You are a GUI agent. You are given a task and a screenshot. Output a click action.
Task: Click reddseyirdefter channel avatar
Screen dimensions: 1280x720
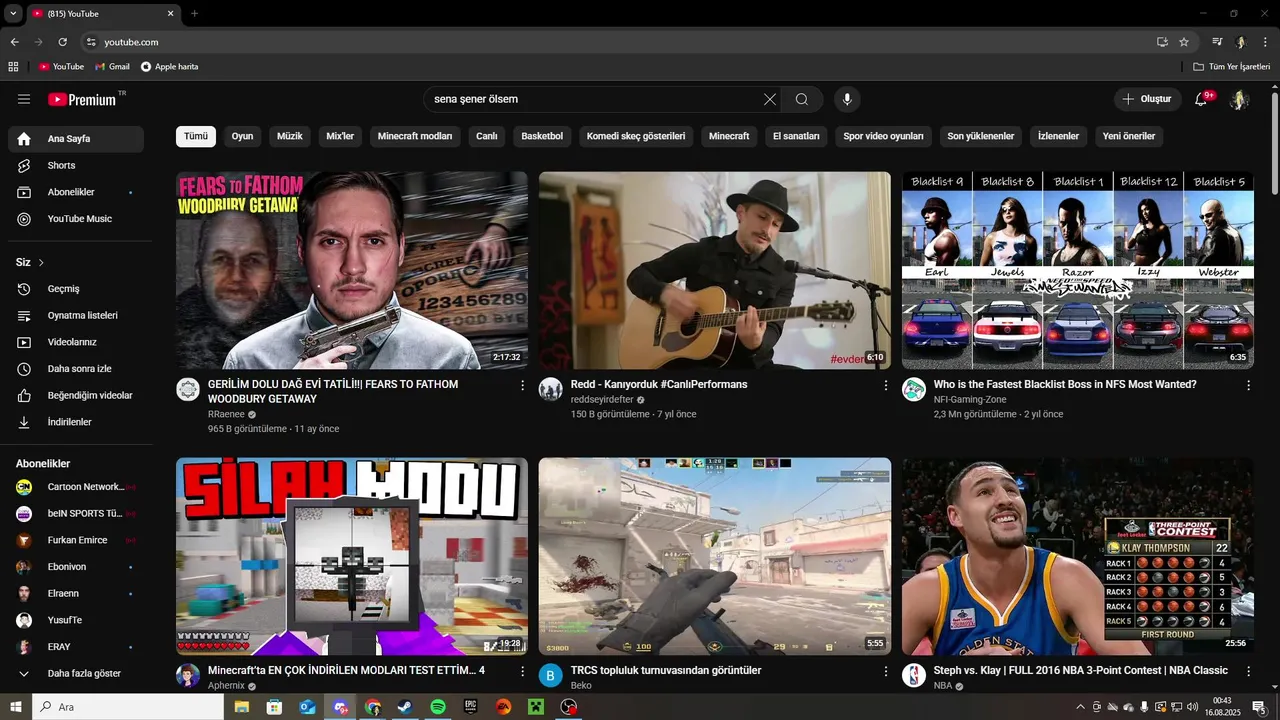click(x=551, y=389)
